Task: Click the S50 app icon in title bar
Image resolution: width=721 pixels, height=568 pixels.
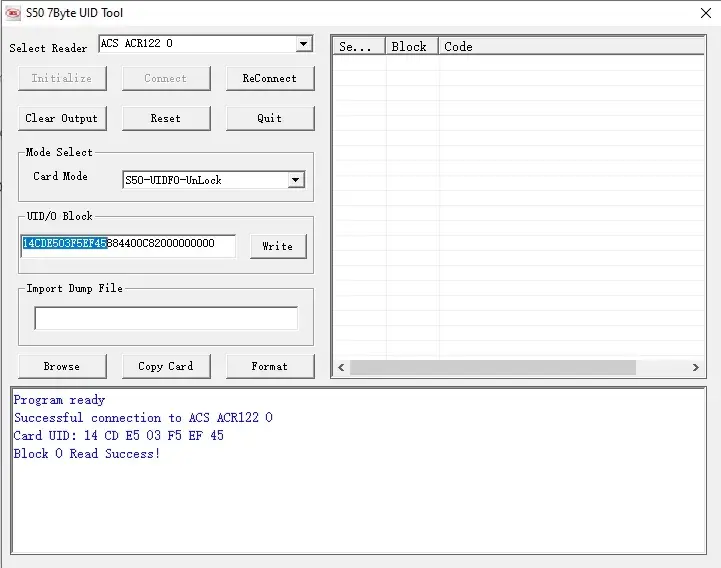Action: tap(12, 13)
